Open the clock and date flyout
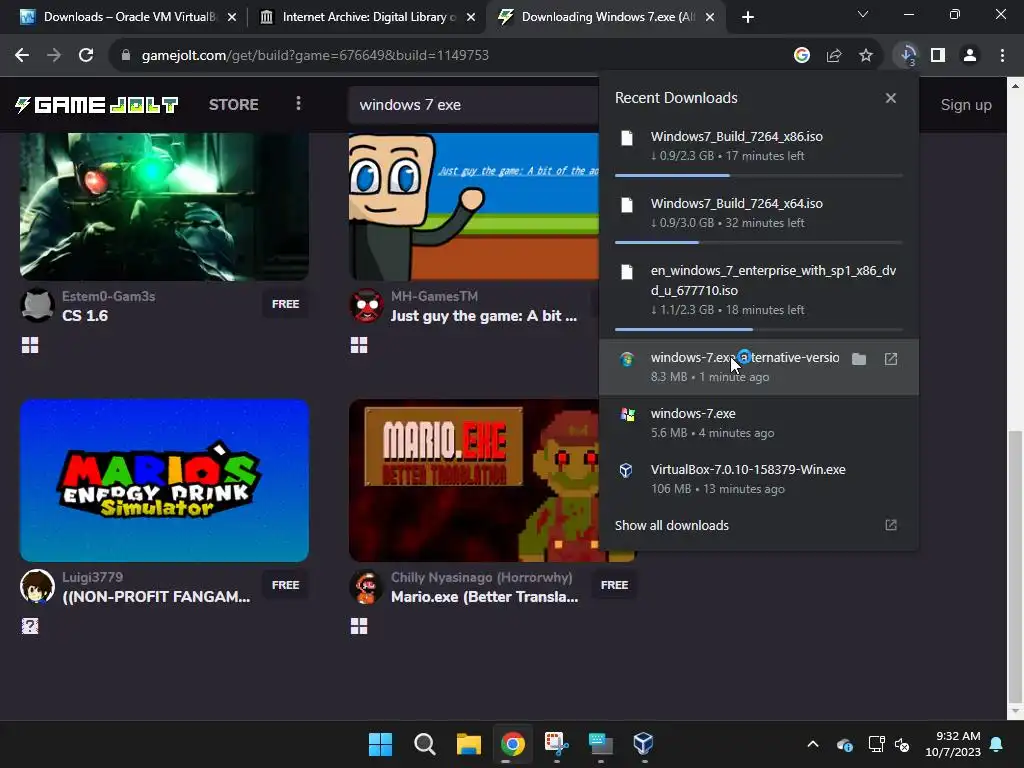This screenshot has width=1024, height=768. (x=953, y=744)
